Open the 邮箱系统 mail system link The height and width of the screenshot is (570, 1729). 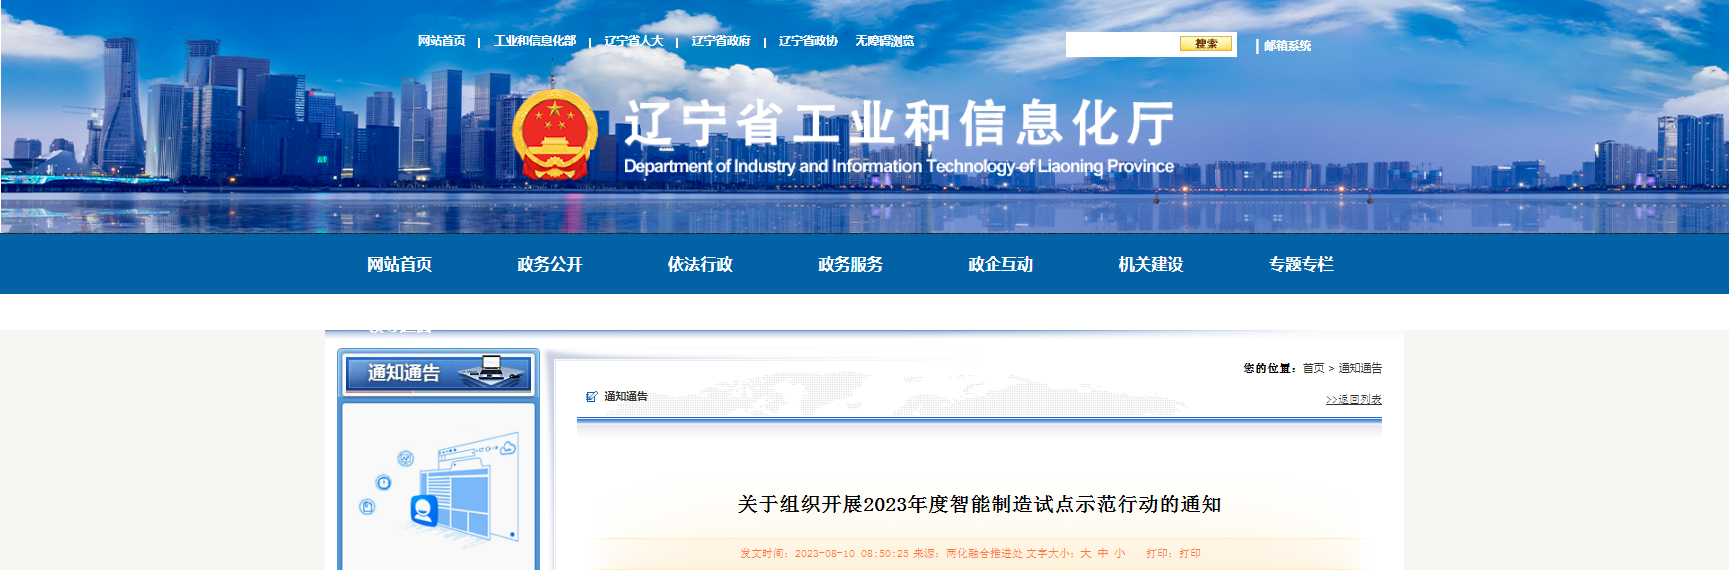pyautogui.click(x=1287, y=46)
